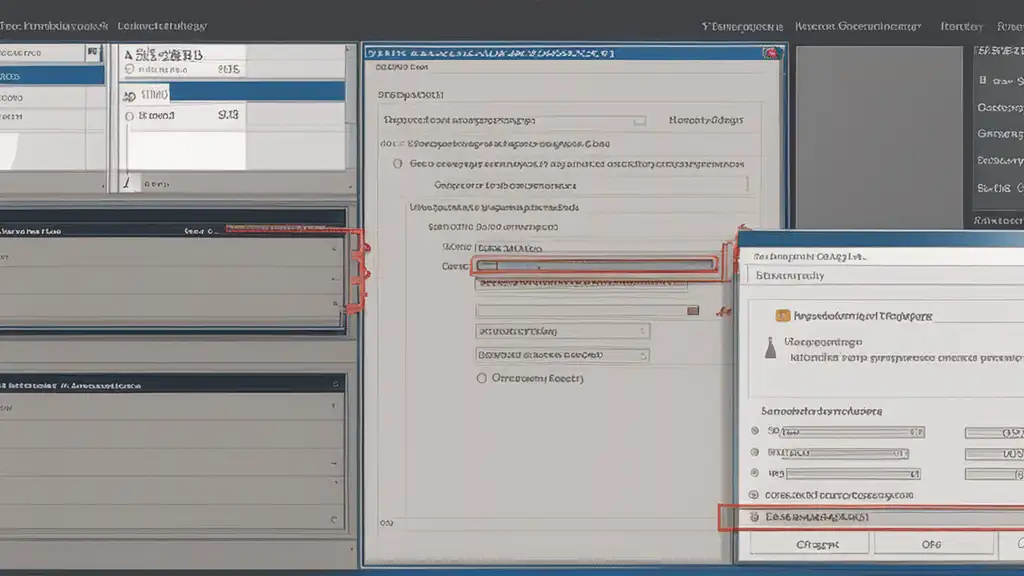Click the small icon at the top field's right end

click(639, 120)
